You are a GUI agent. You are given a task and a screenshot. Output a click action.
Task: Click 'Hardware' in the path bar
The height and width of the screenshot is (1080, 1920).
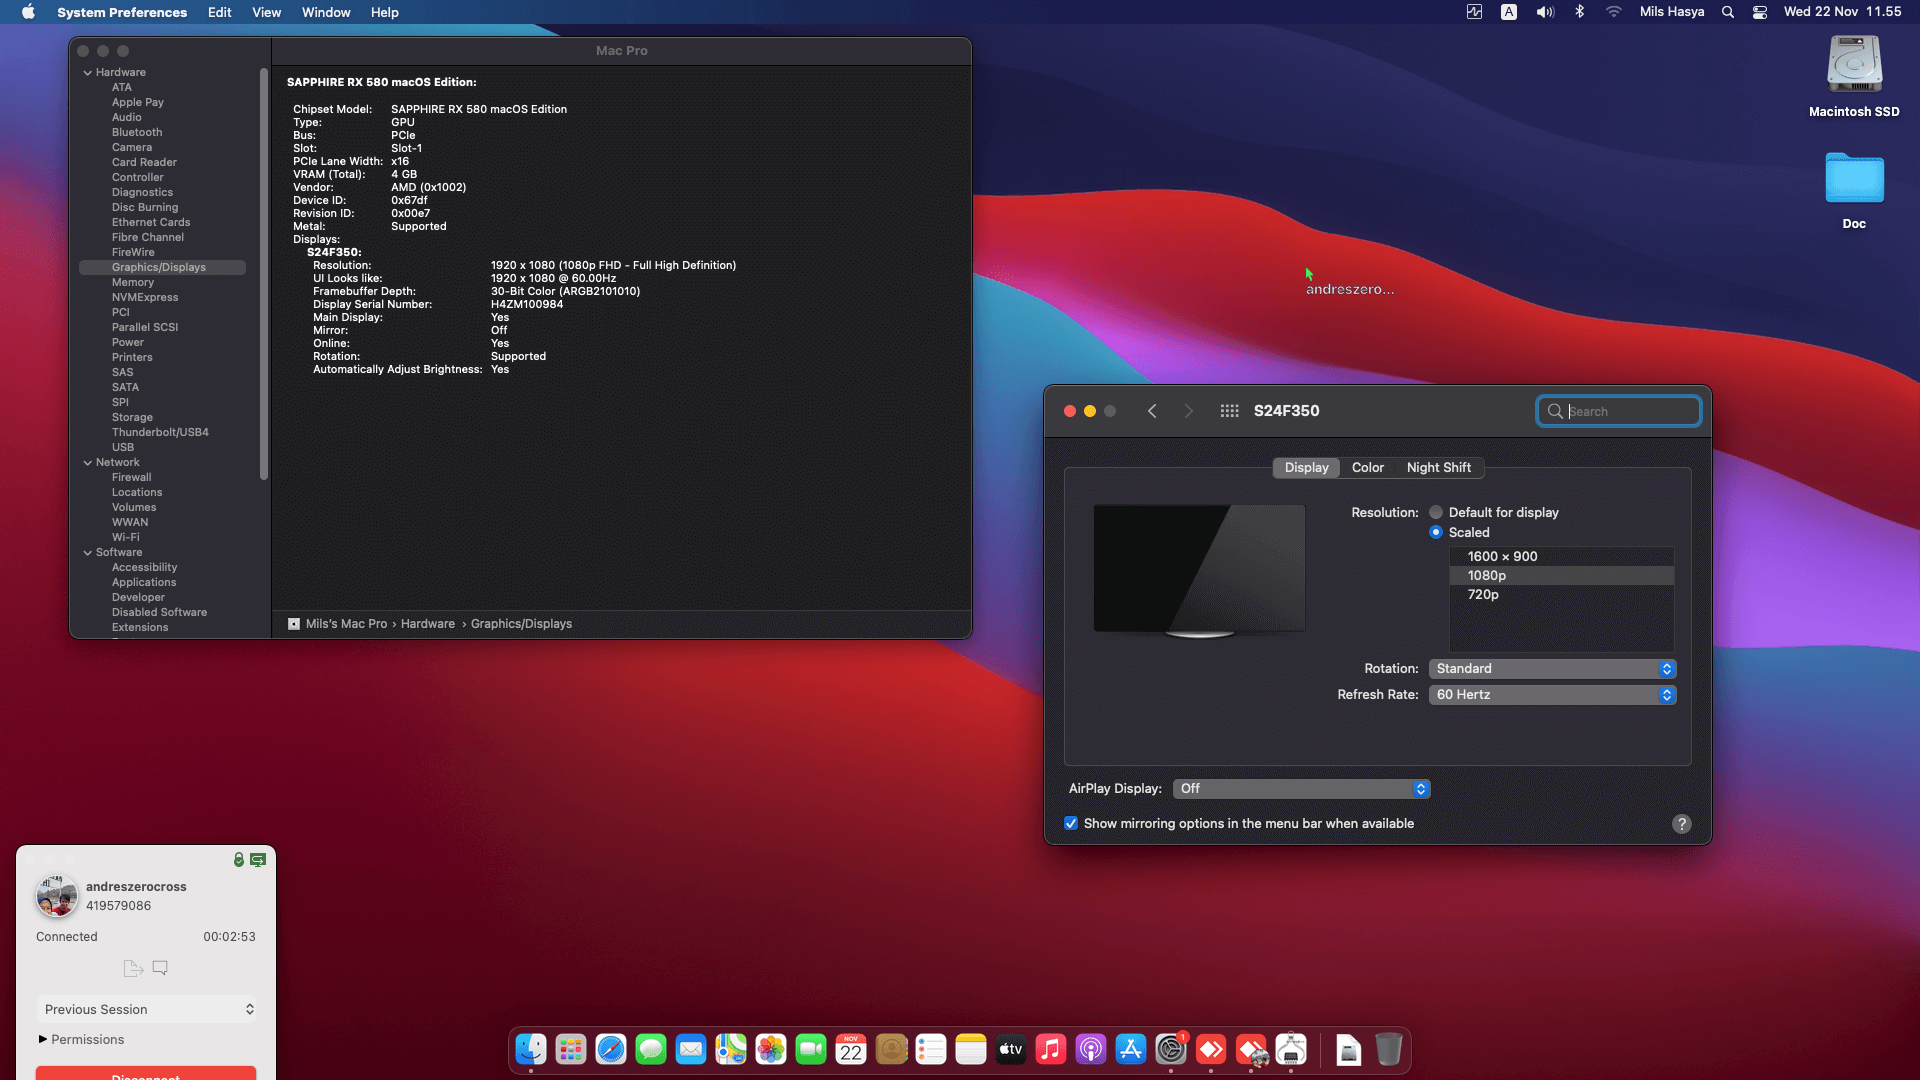click(428, 623)
